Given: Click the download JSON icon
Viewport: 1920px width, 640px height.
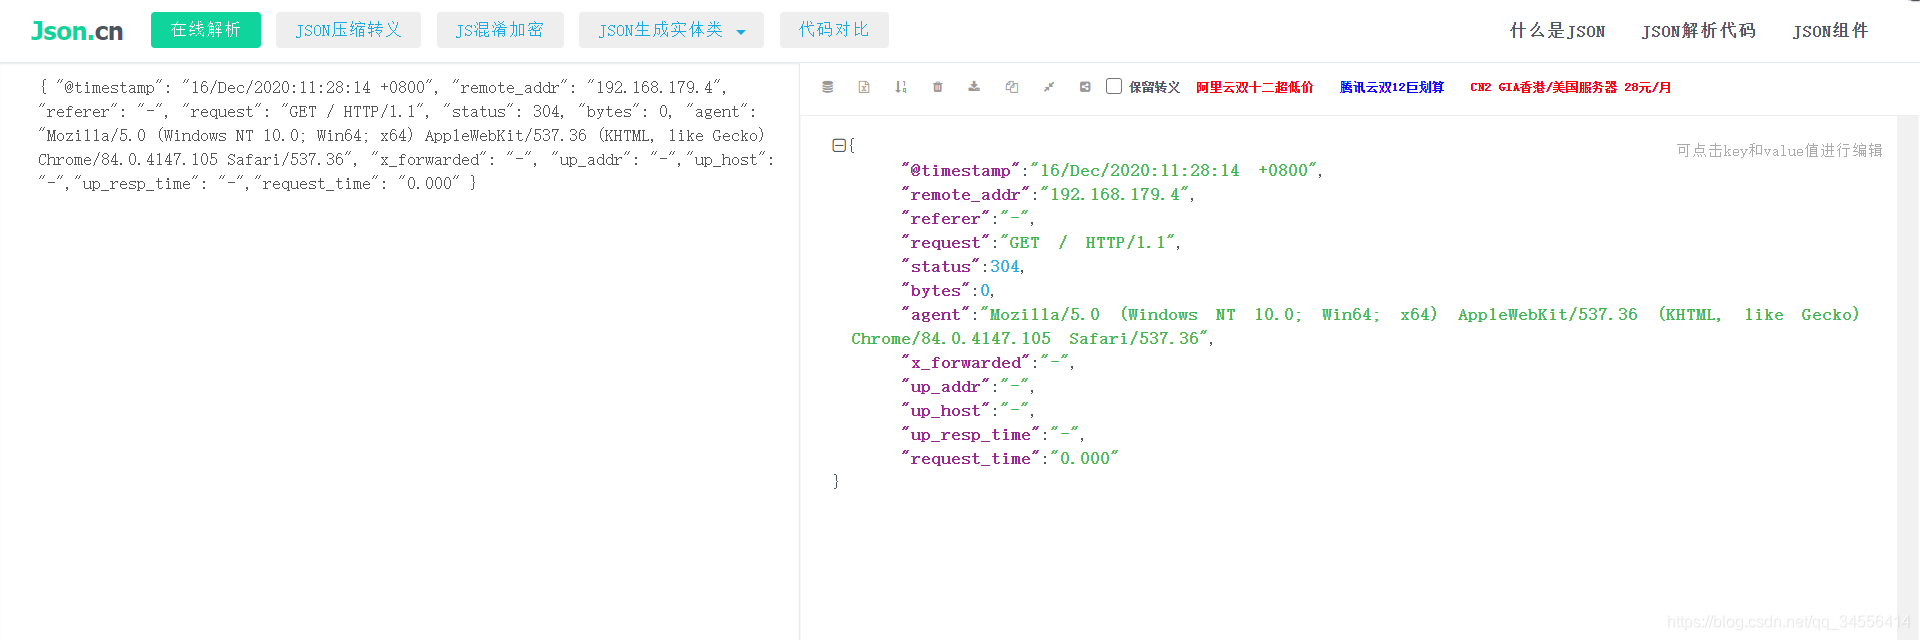Looking at the screenshot, I should coord(974,87).
